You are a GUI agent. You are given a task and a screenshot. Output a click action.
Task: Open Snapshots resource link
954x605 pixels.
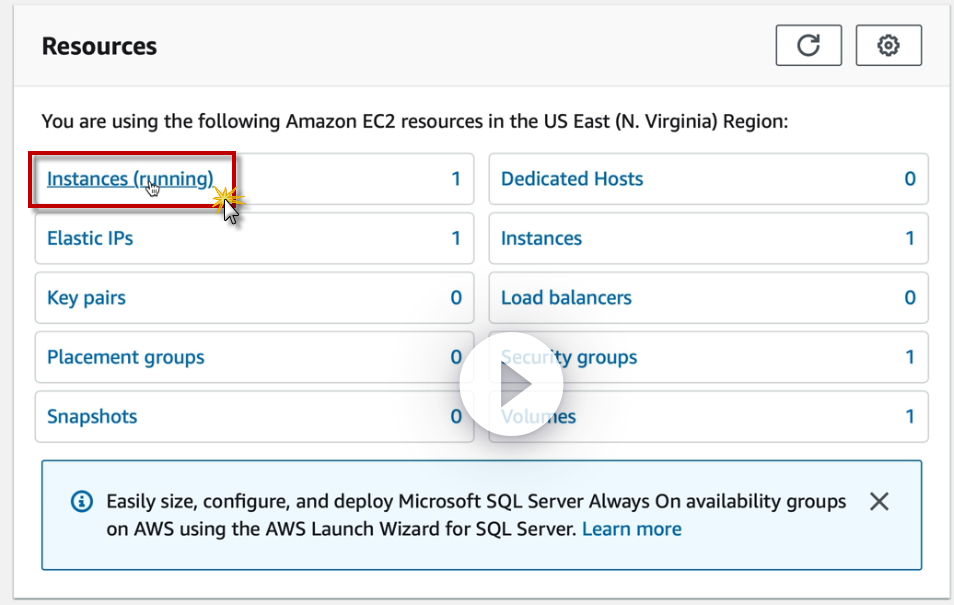coord(92,416)
